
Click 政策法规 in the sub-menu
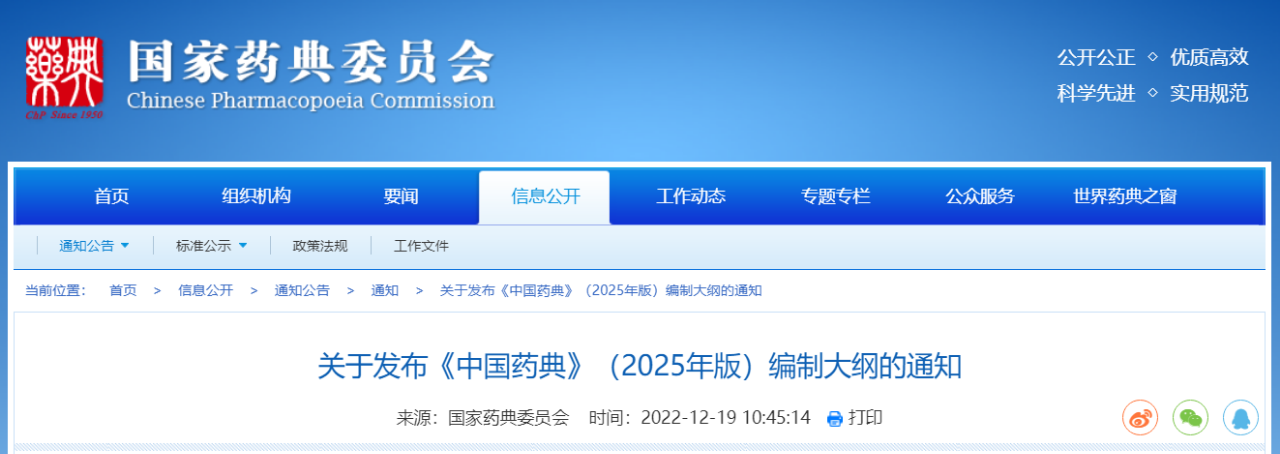[320, 246]
